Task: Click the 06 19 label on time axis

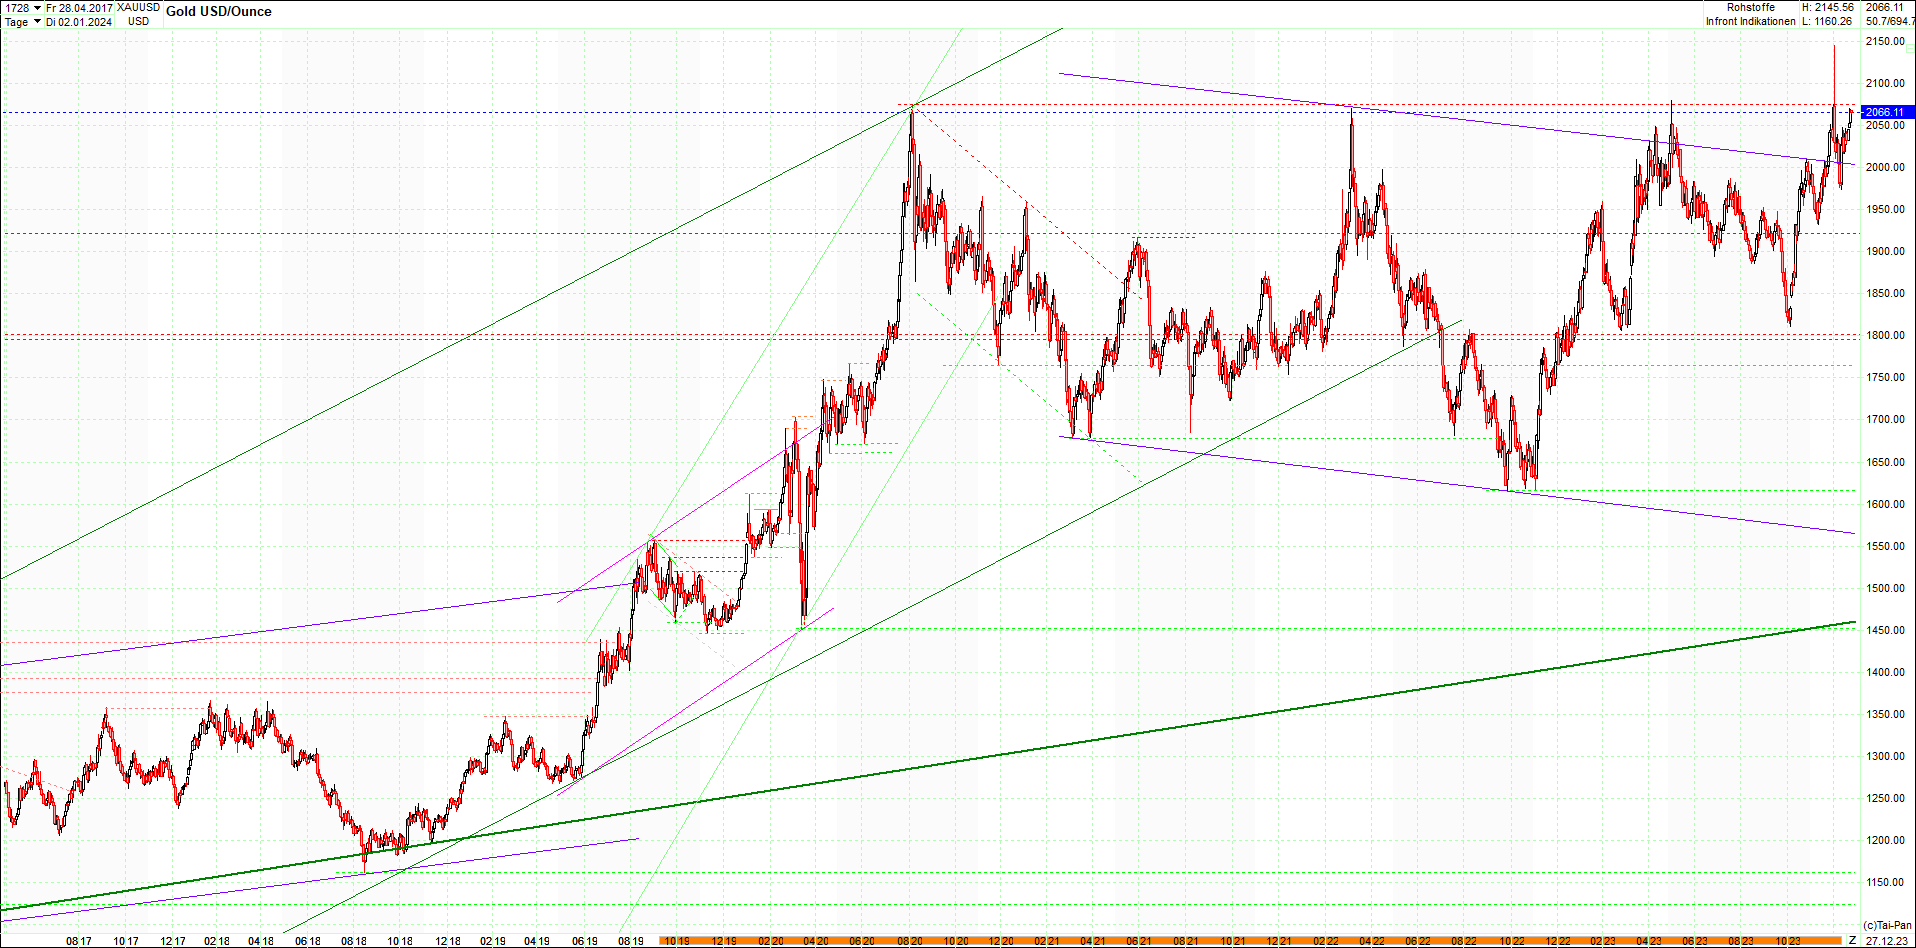Action: pos(585,941)
